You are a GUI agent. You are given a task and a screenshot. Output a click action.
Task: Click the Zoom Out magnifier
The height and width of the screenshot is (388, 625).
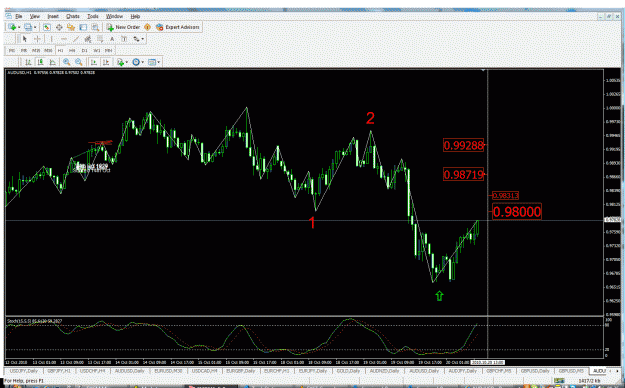click(x=79, y=62)
